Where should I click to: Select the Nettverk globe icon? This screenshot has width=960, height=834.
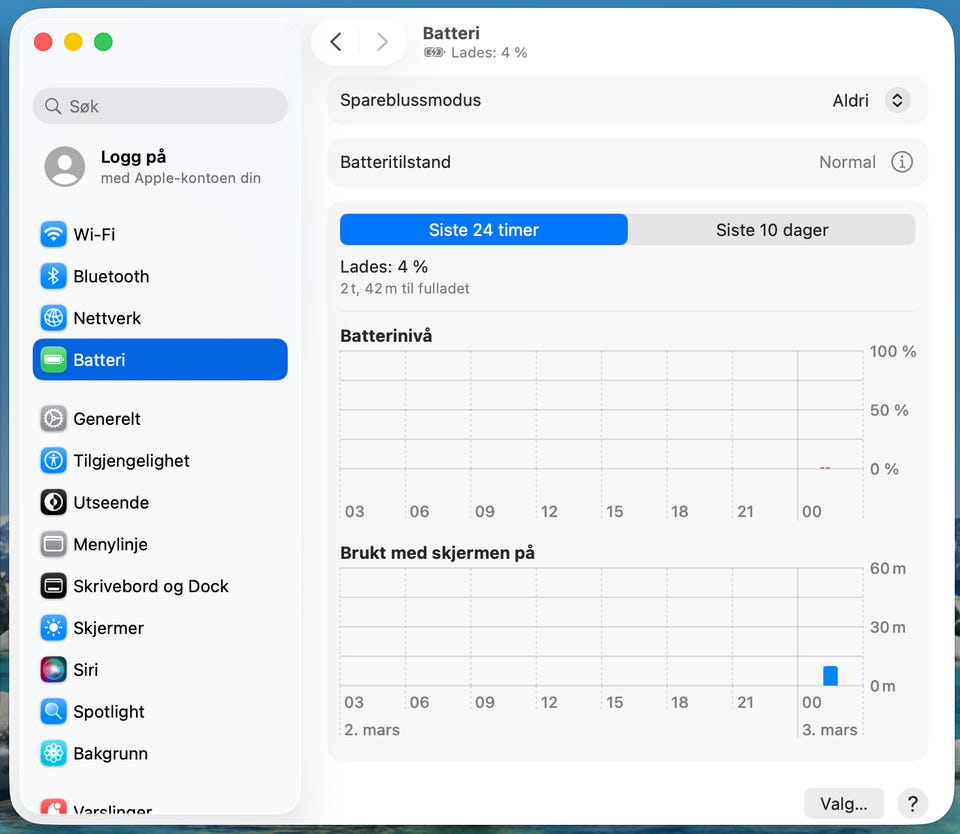click(53, 319)
